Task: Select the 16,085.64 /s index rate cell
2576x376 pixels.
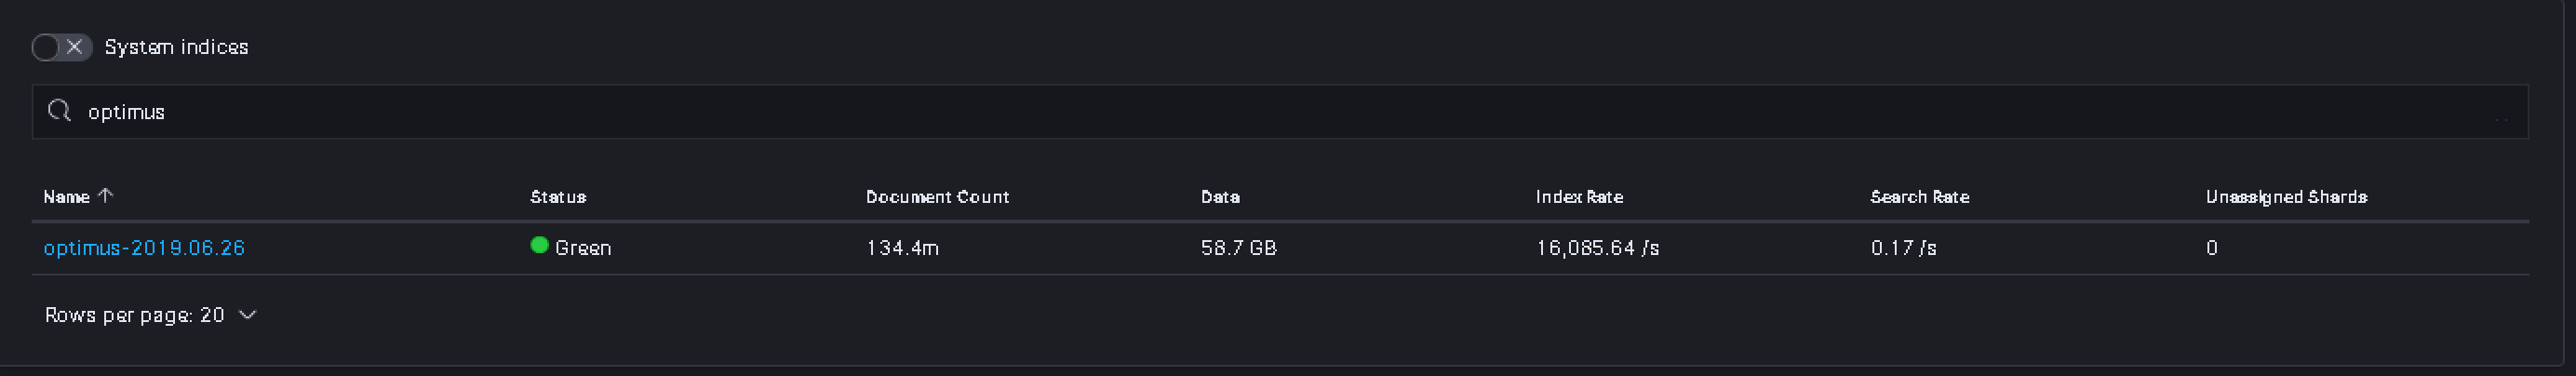Action: [x=1596, y=248]
